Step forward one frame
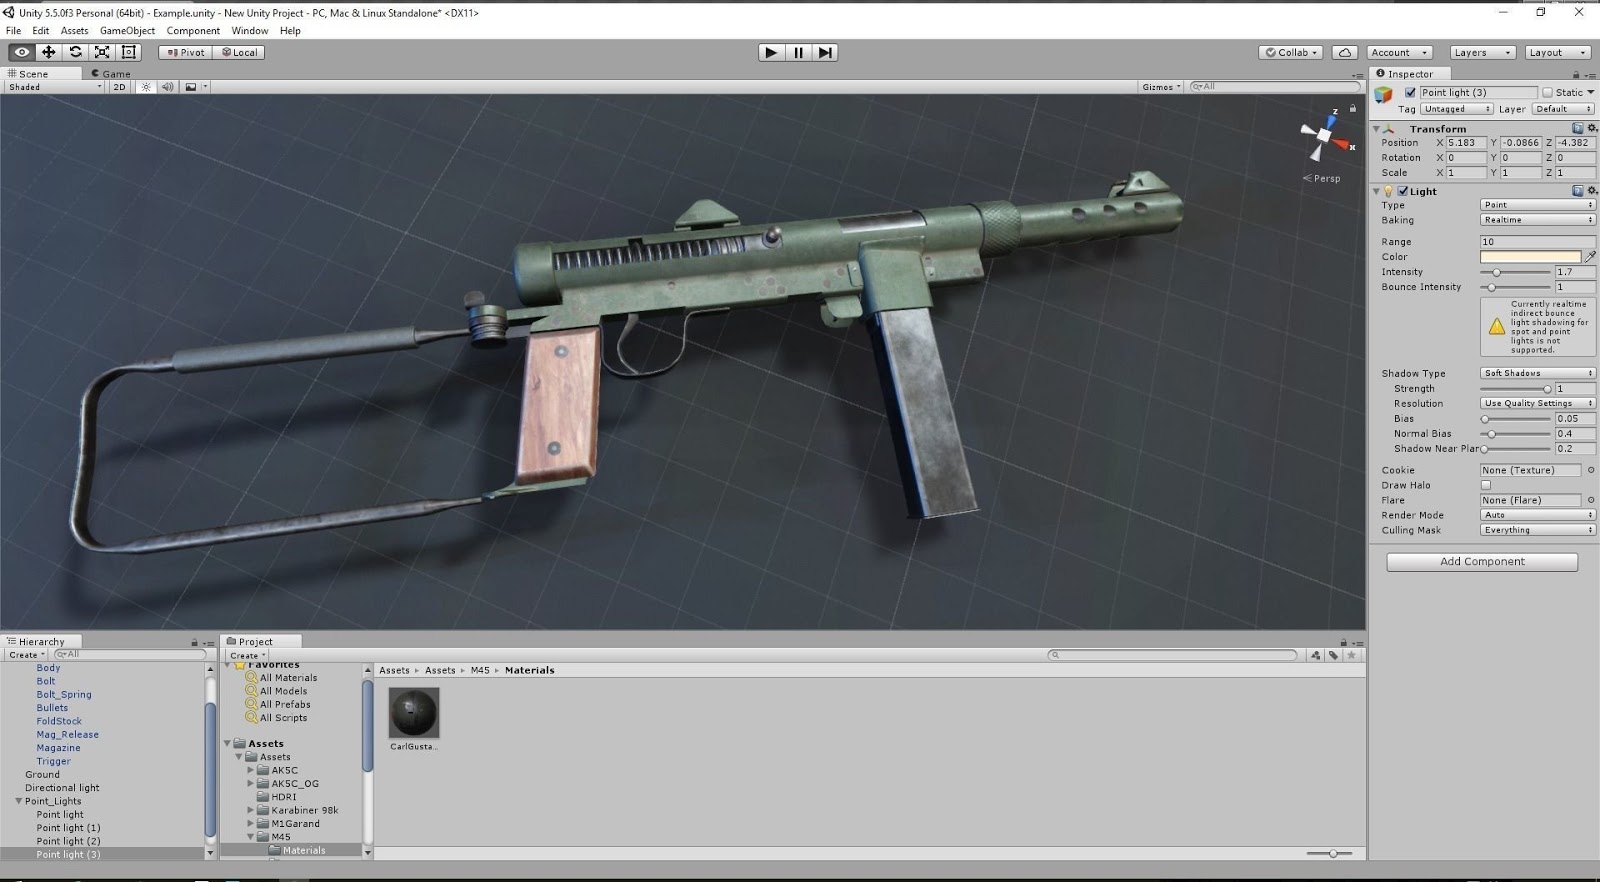Screen dimensions: 1600x882 [825, 52]
